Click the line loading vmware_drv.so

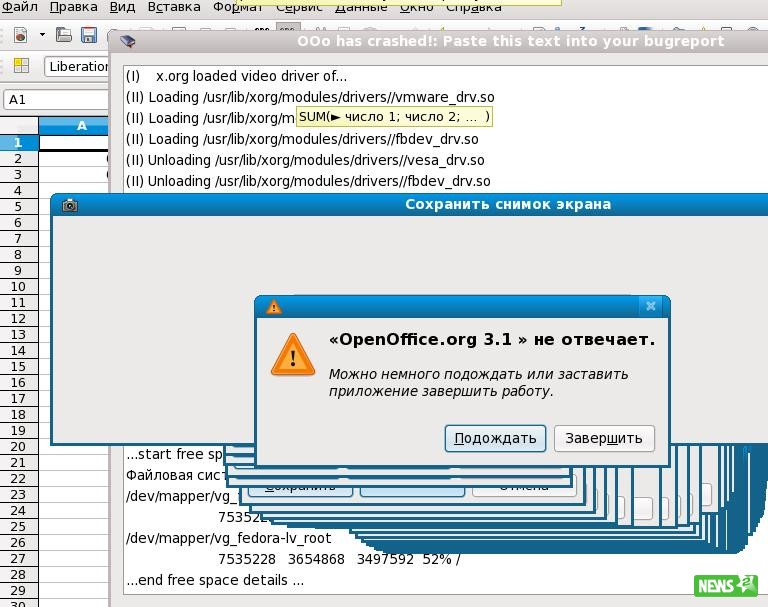tap(310, 97)
